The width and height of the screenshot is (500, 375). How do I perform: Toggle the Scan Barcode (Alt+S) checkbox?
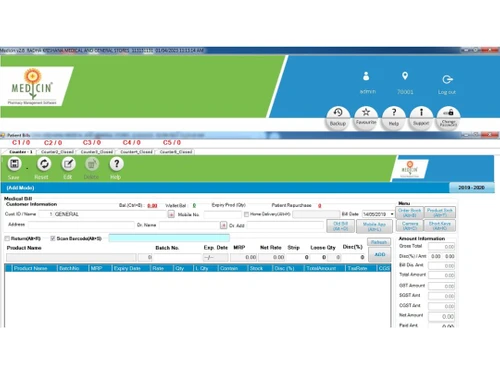click(53, 239)
